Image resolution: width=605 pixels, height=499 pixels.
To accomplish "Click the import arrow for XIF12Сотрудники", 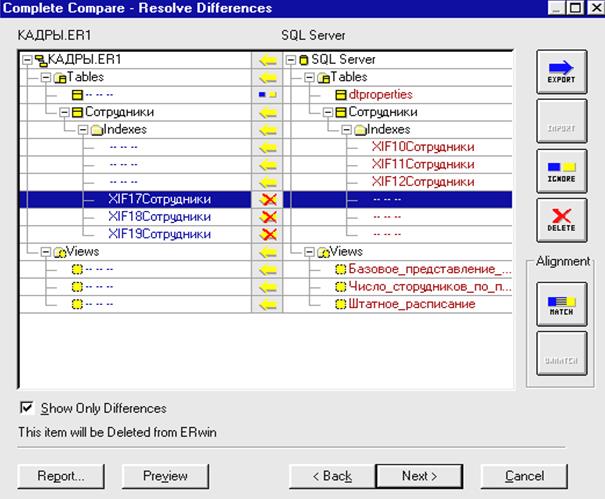I will 267,182.
